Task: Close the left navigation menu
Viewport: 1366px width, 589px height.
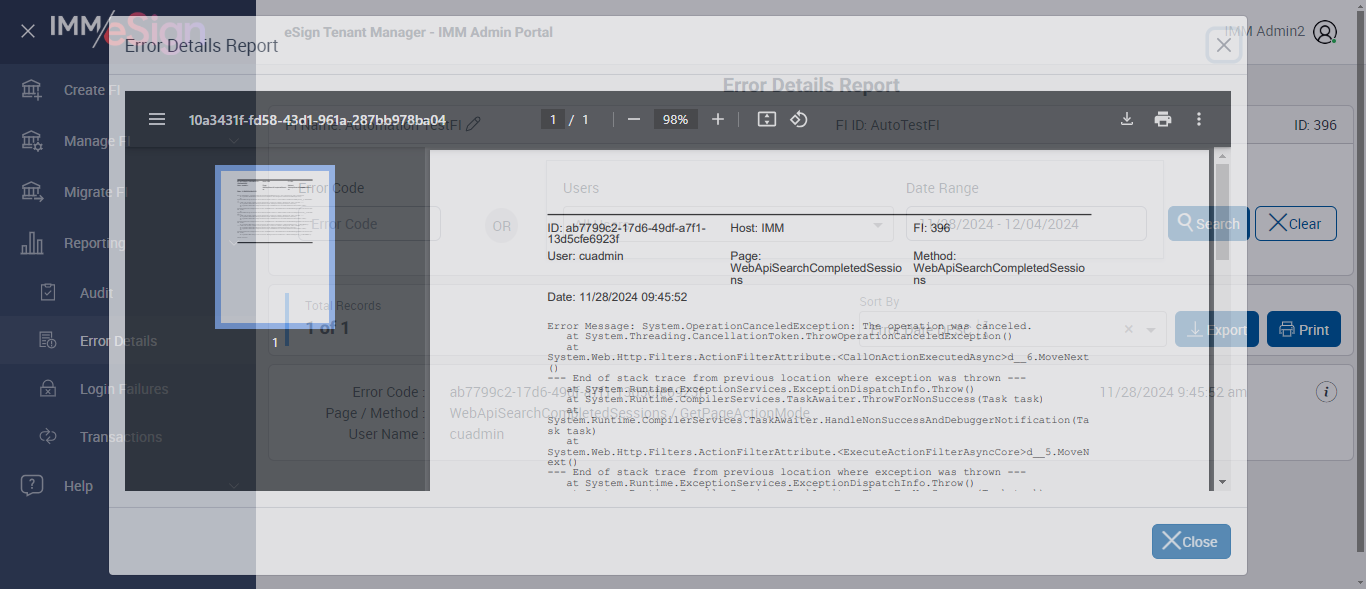Action: [28, 31]
